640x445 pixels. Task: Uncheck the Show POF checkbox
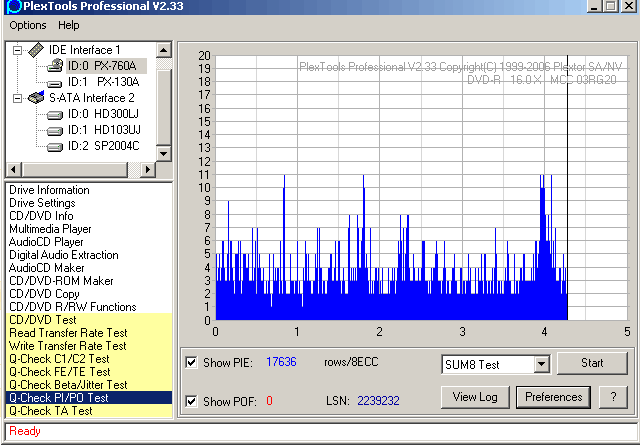tap(192, 401)
